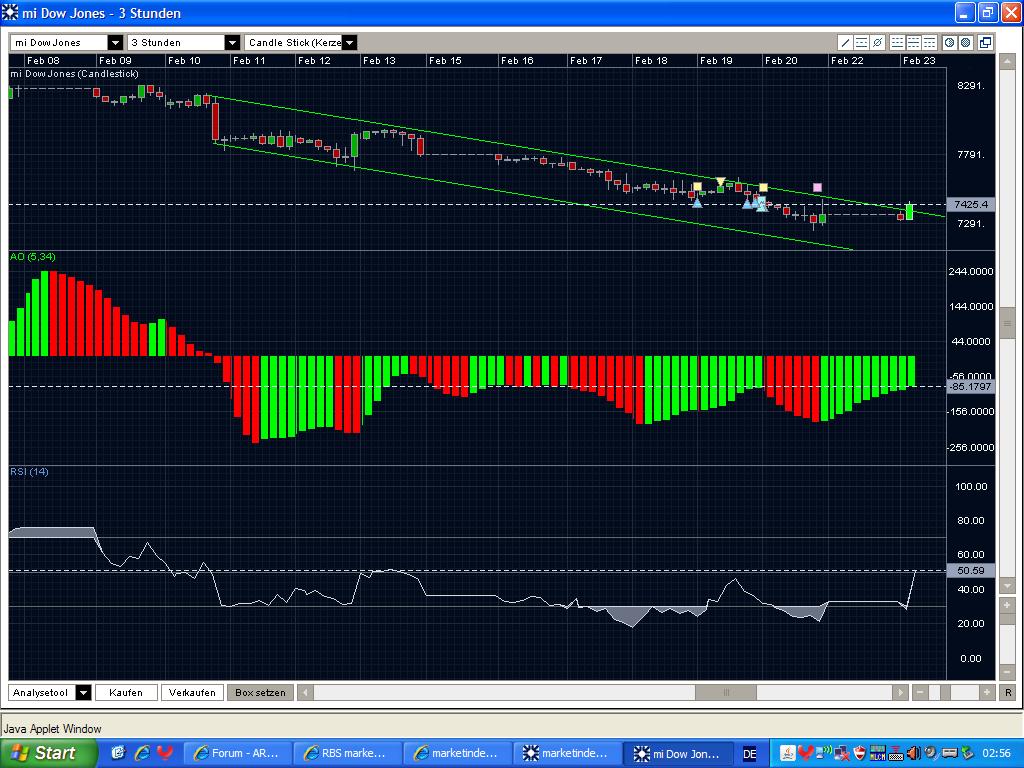Click the volume icon in the system tray
Screen dimensions: 1024x768
point(914,753)
